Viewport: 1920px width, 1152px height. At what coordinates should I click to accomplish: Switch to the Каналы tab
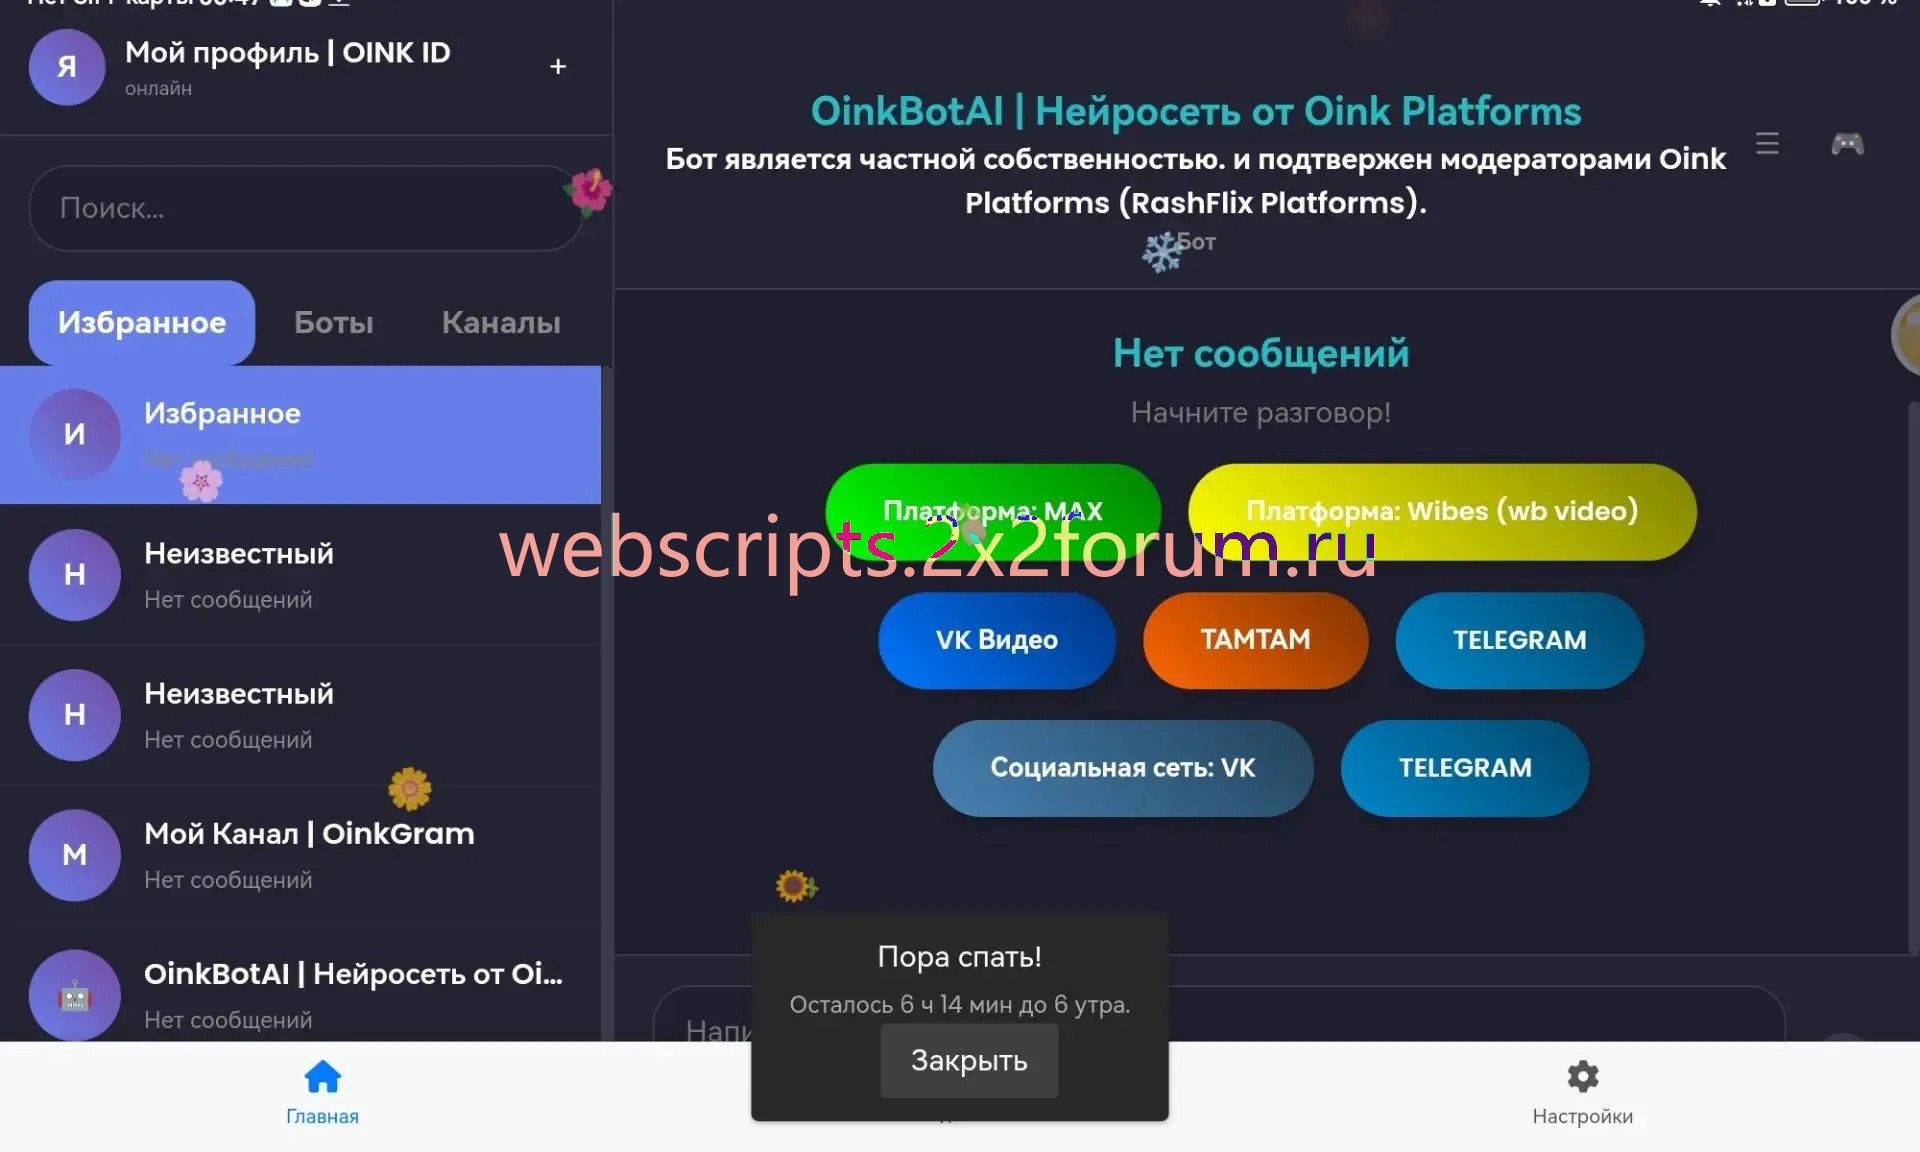[501, 322]
